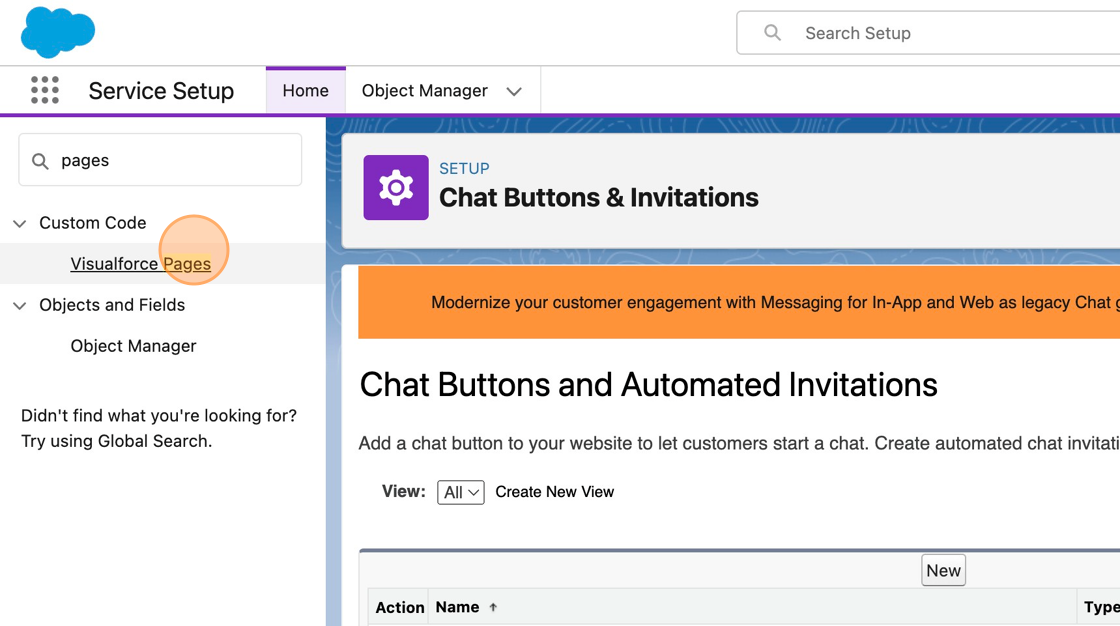Image resolution: width=1120 pixels, height=626 pixels.
Task: Open Visualforce Pages in sidebar
Action: (140, 264)
